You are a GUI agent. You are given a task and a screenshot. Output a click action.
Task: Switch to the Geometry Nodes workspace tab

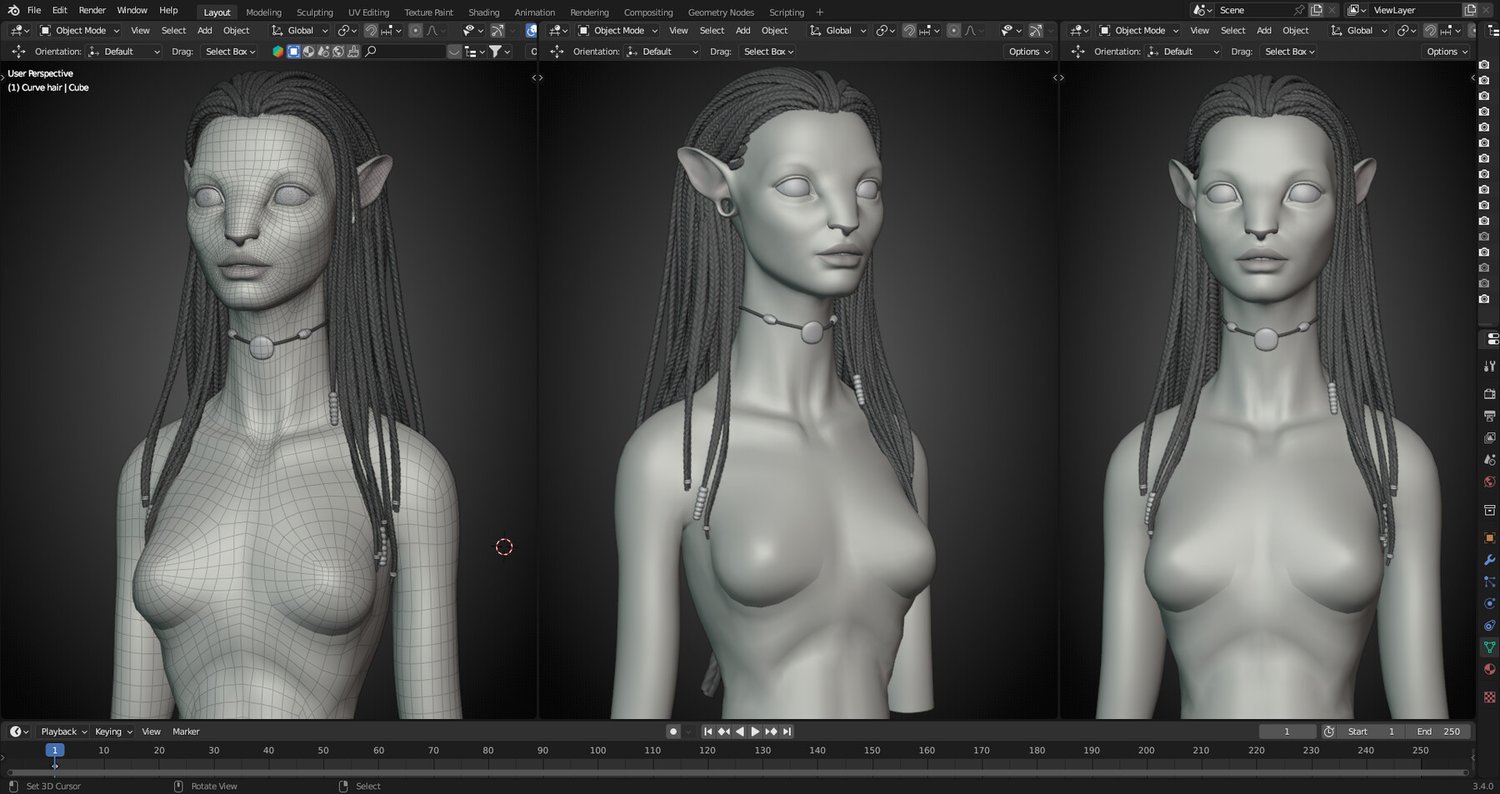721,12
